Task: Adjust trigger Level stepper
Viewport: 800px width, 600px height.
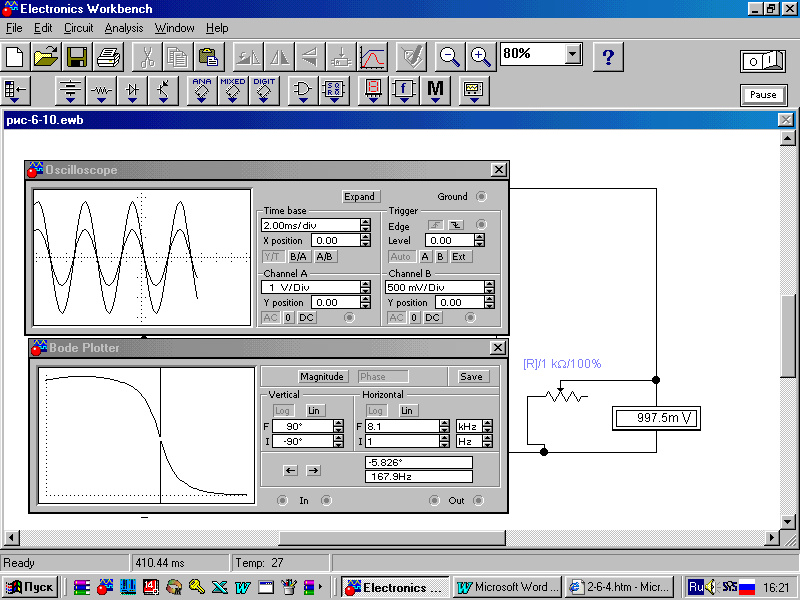Action: point(479,240)
